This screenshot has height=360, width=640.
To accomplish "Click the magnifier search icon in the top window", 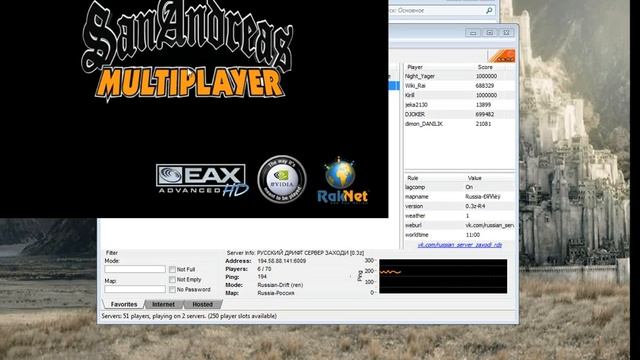I will pyautogui.click(x=489, y=11).
